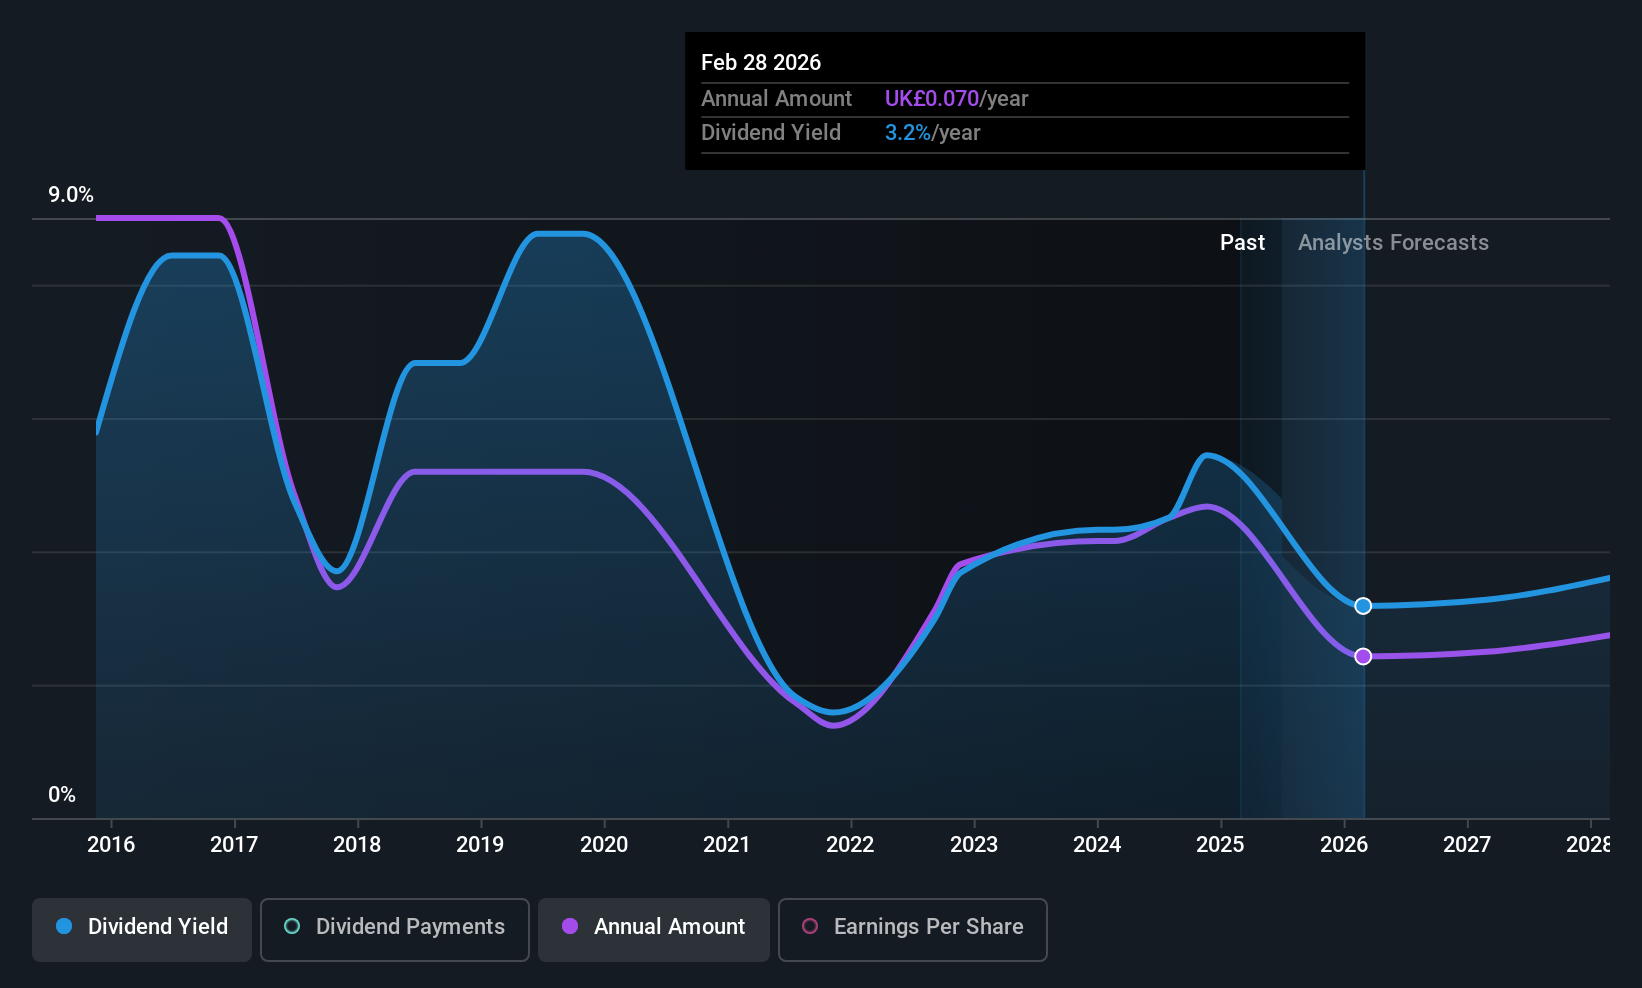Screen dimensions: 1642x988
Task: Toggle the Dividend Payments series
Action: (395, 930)
